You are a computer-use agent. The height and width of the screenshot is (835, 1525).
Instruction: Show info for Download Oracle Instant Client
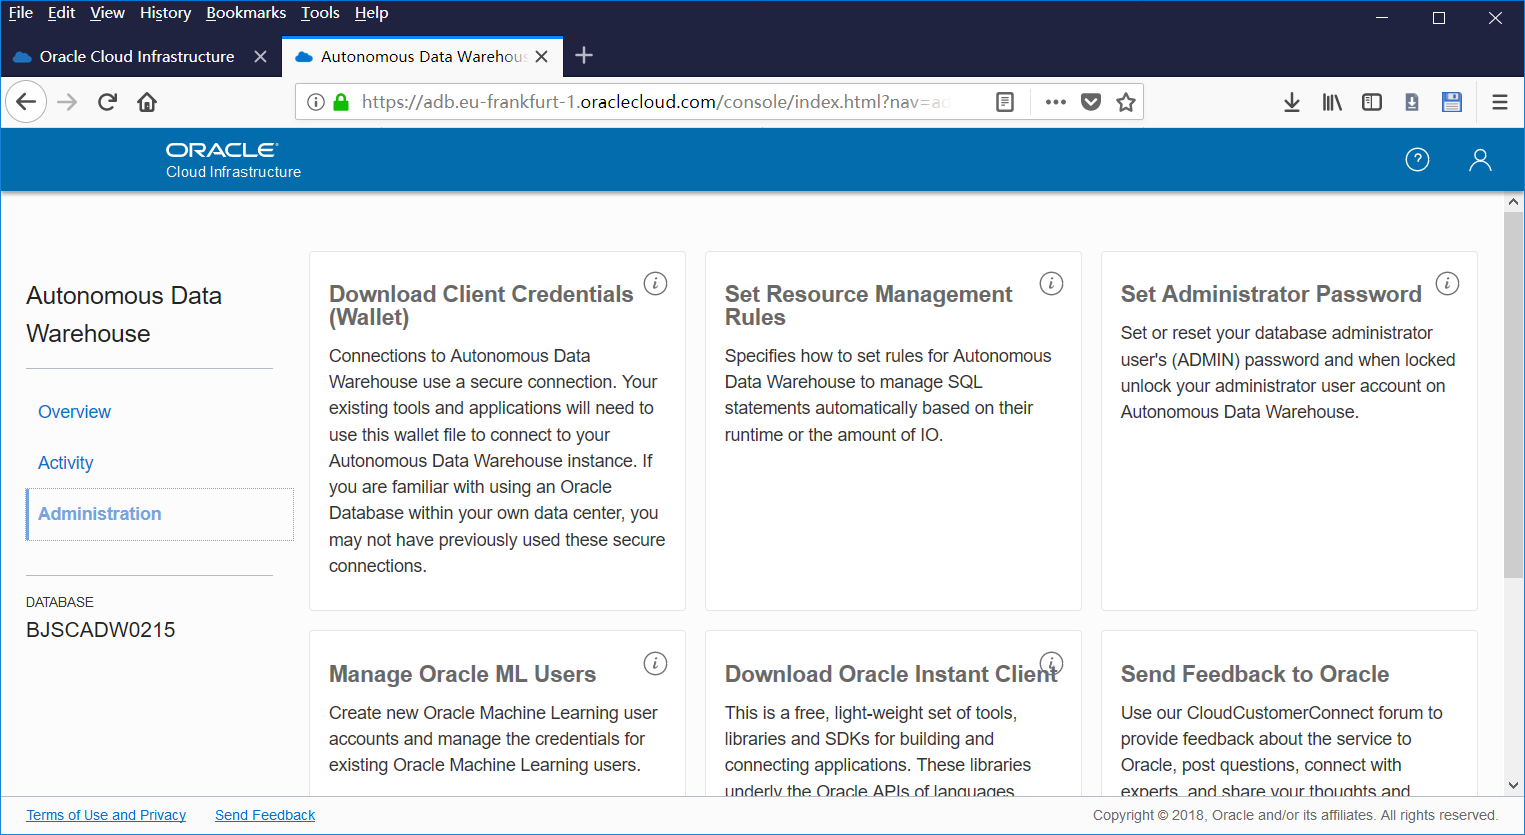tap(1051, 663)
